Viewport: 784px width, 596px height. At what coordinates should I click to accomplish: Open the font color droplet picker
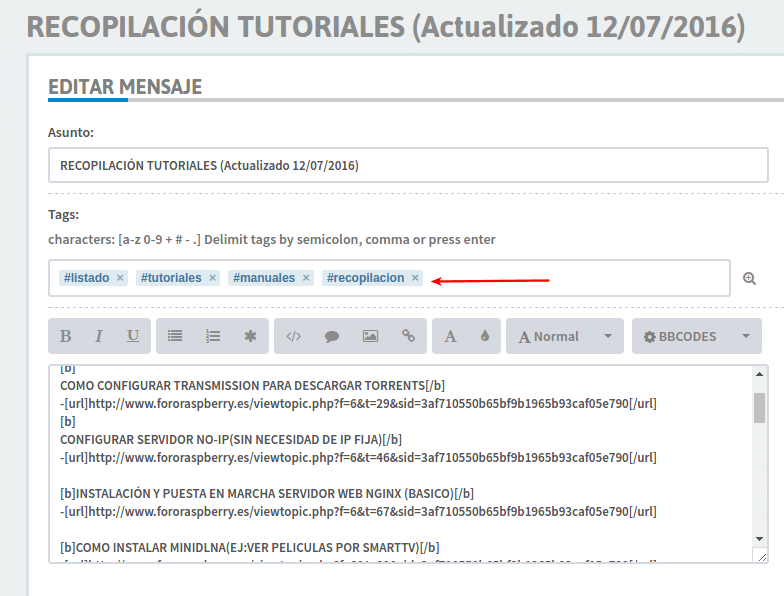[x=485, y=337]
